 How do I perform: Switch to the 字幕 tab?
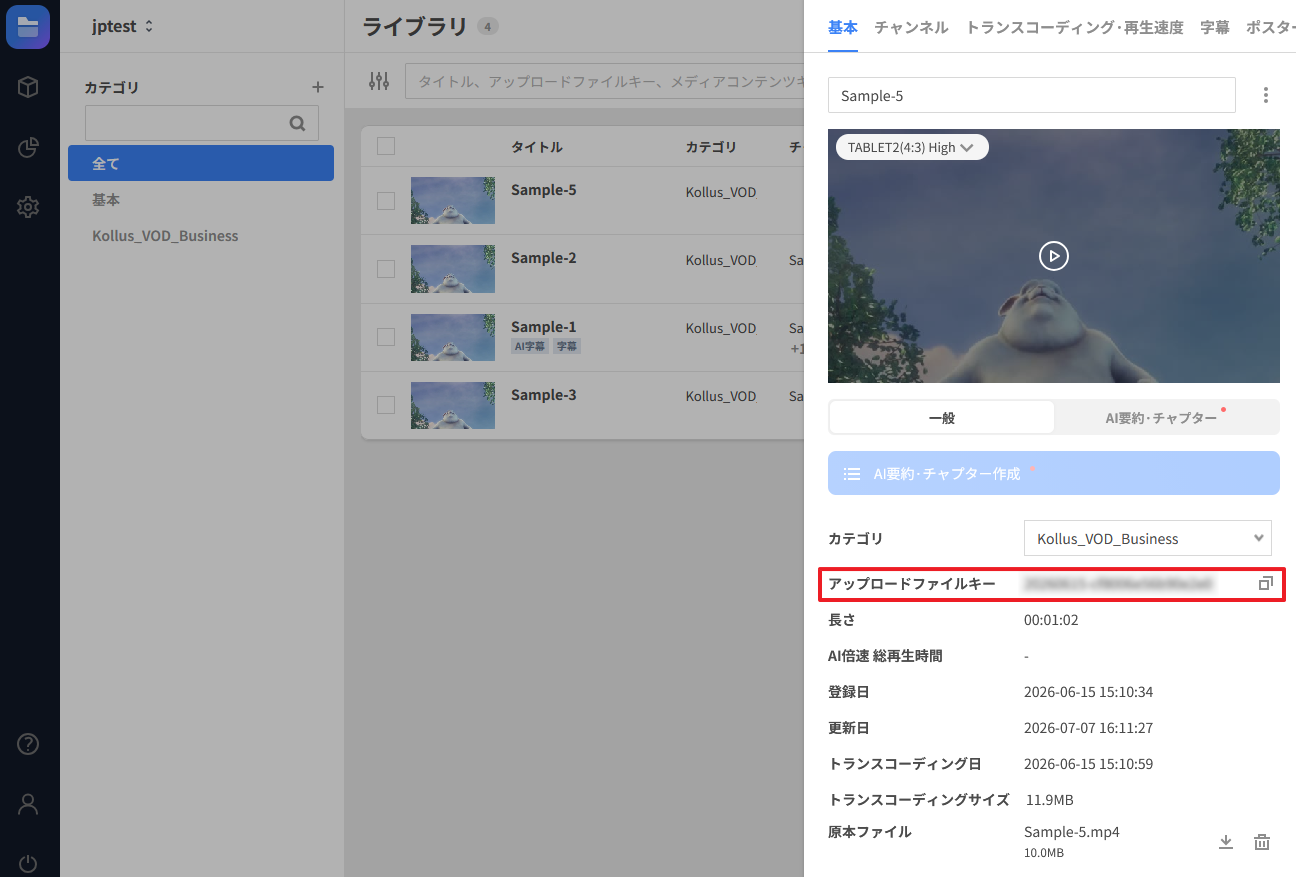pos(1215,27)
